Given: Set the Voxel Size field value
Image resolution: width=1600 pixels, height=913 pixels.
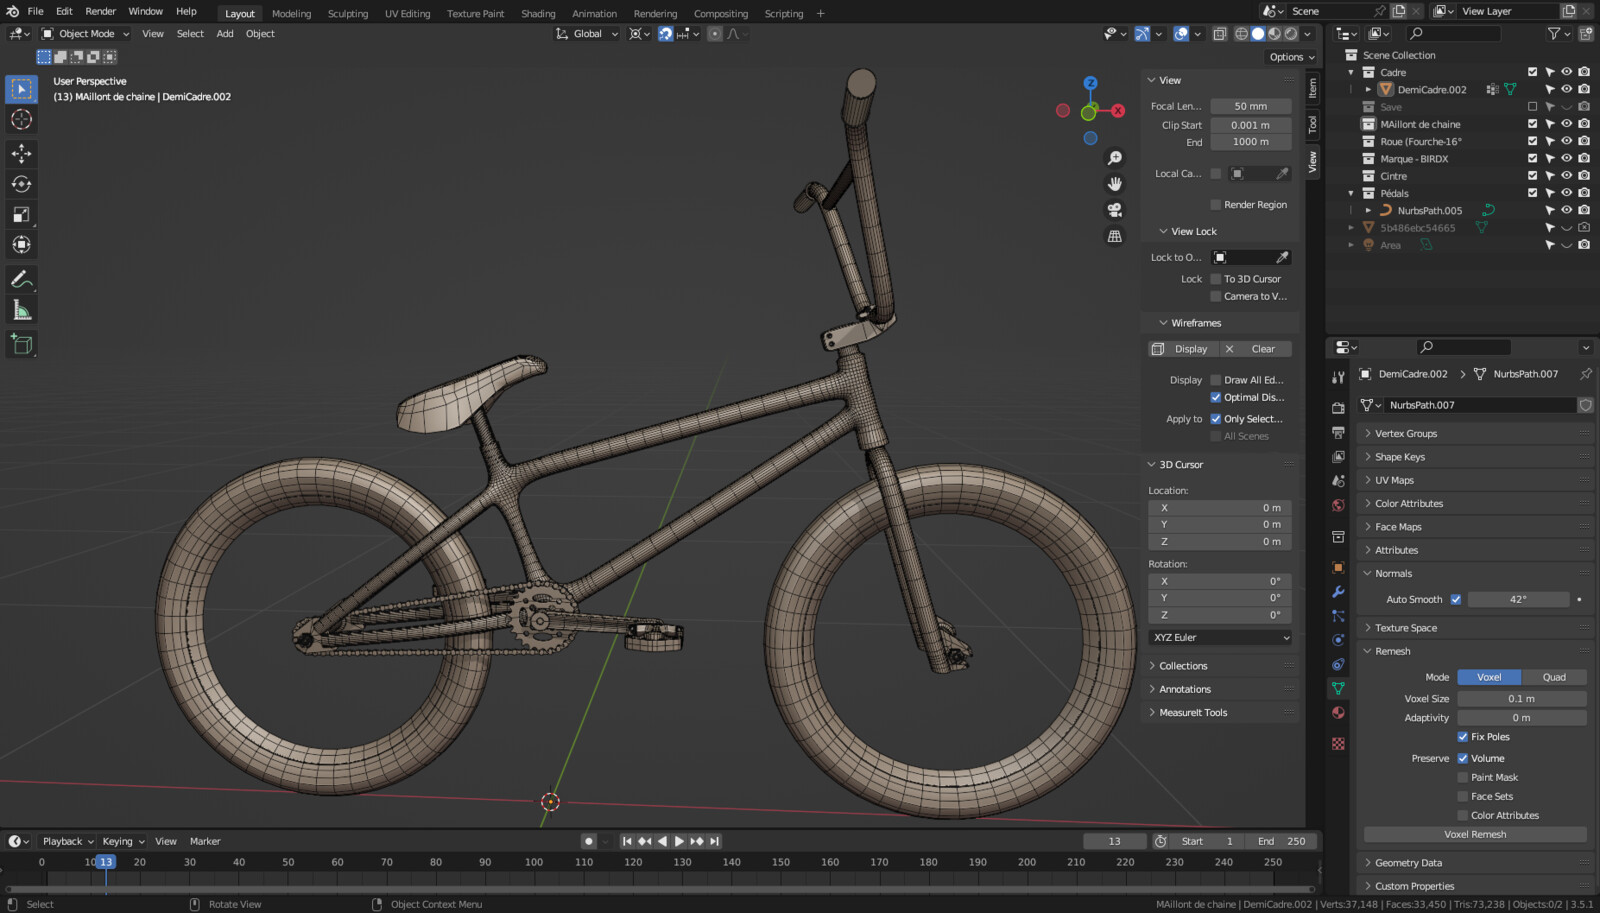Looking at the screenshot, I should pyautogui.click(x=1522, y=698).
